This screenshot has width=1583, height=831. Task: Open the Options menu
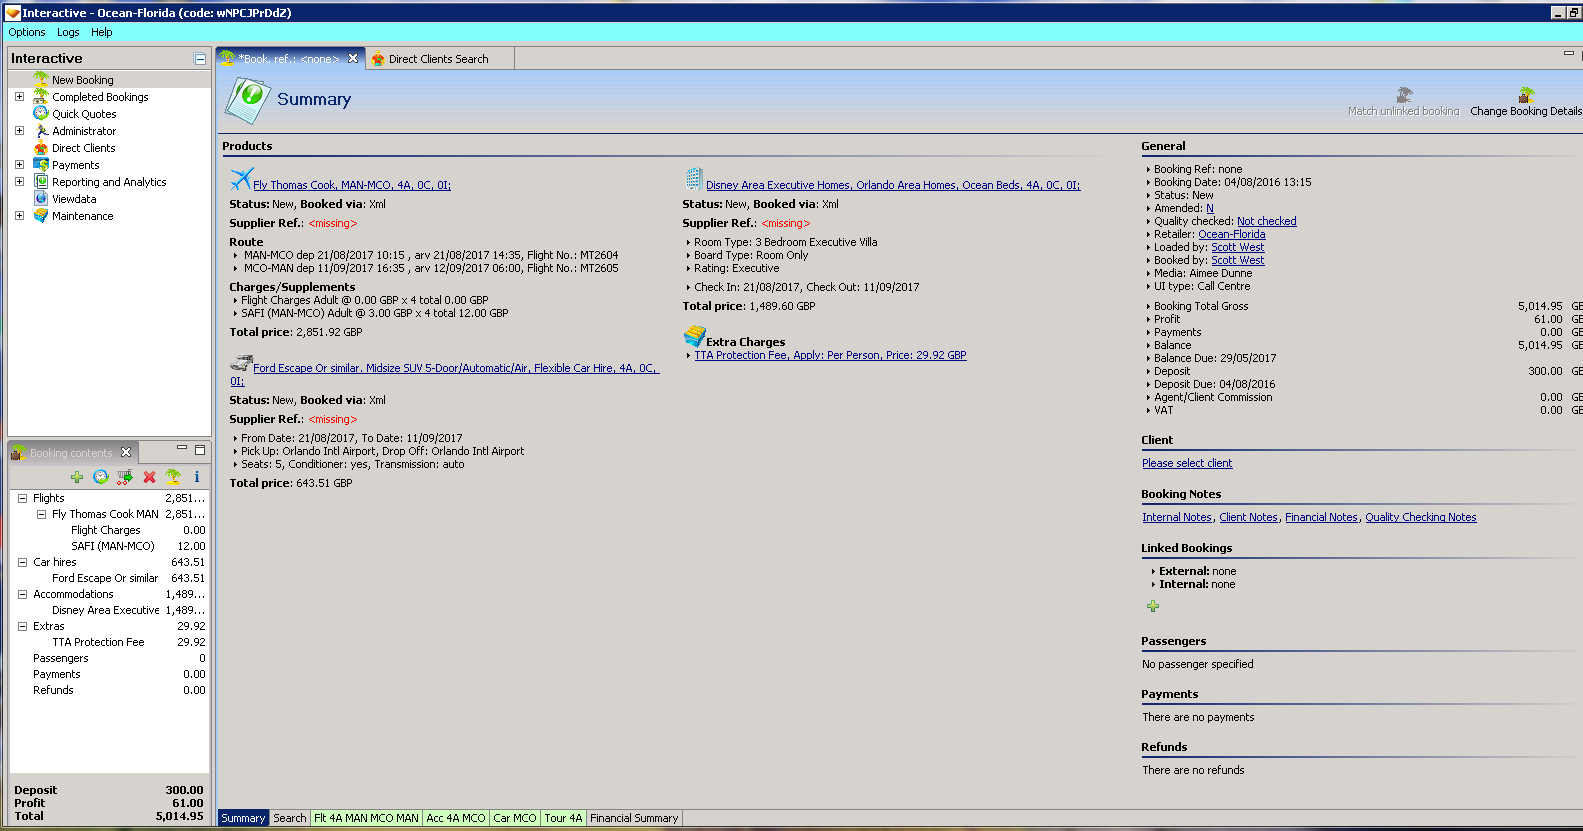(27, 32)
